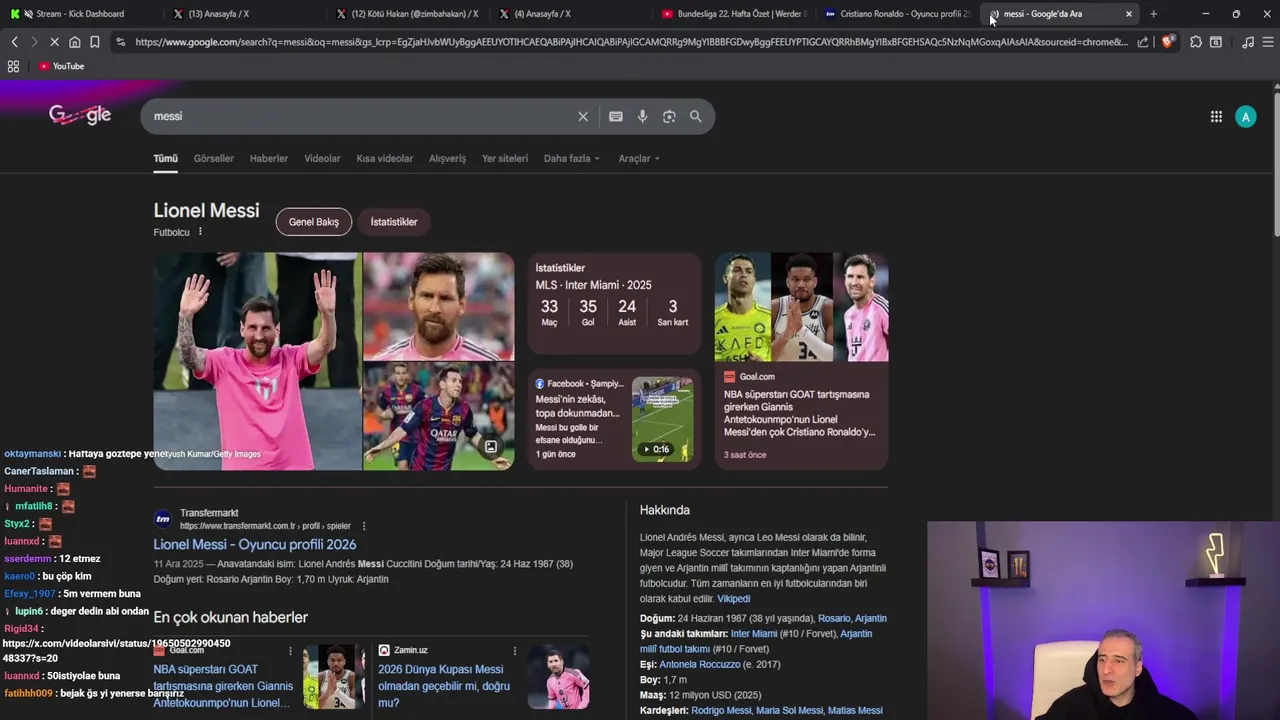Image resolution: width=1280 pixels, height=720 pixels.
Task: Click the Google logo
Action: point(80,115)
